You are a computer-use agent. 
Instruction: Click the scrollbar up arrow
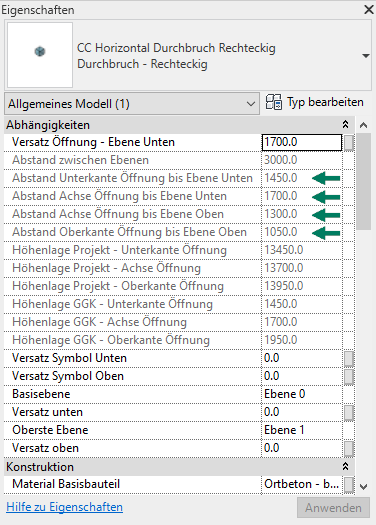click(364, 125)
